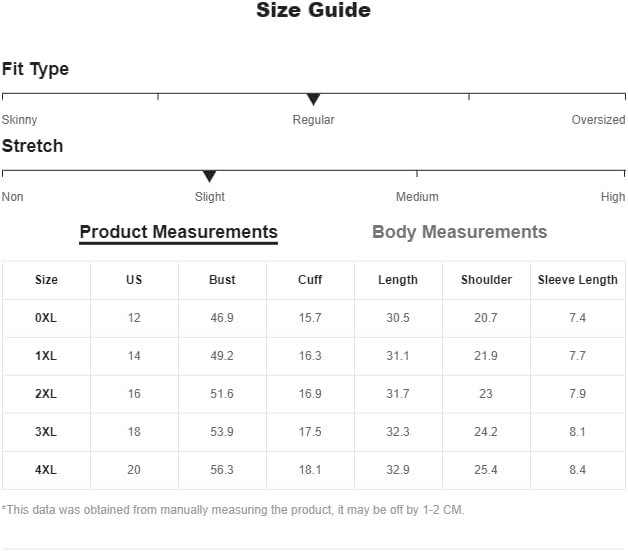
Task: Click the Skinny fit label
Action: (x=19, y=120)
